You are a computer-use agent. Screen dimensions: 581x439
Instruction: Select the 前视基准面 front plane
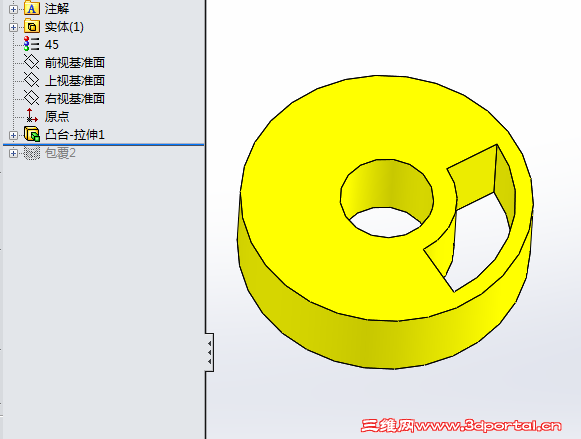point(75,62)
